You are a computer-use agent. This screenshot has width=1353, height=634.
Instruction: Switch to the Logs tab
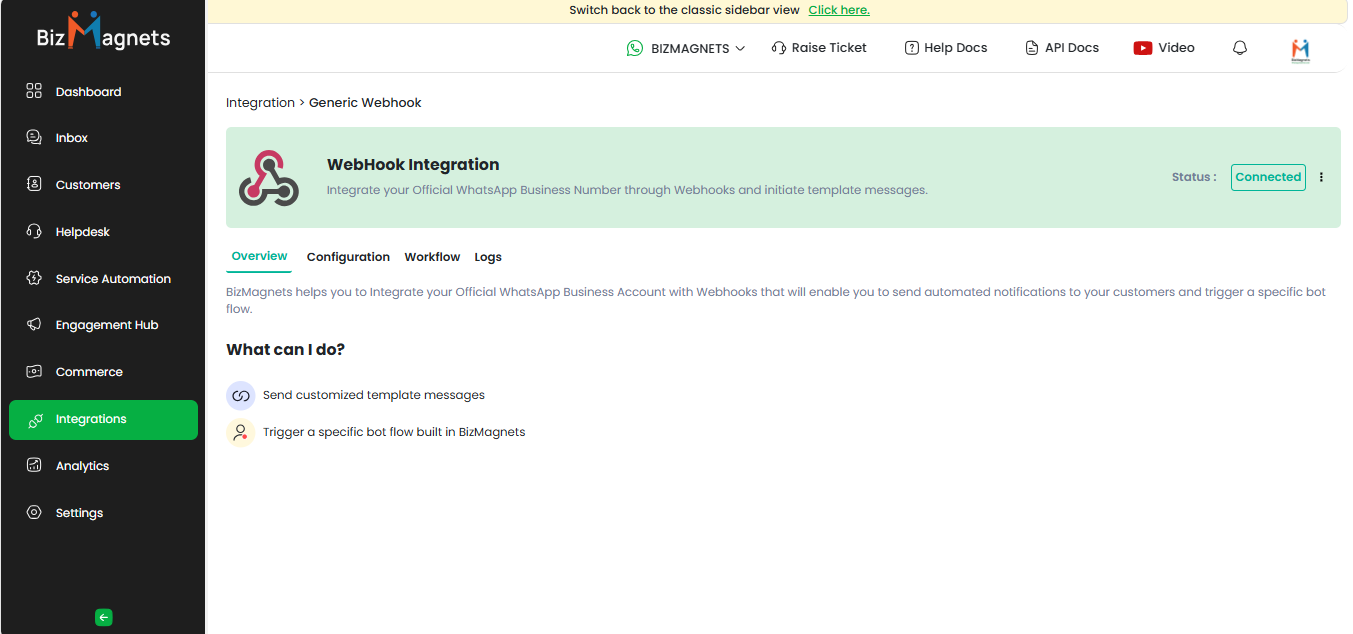(488, 257)
